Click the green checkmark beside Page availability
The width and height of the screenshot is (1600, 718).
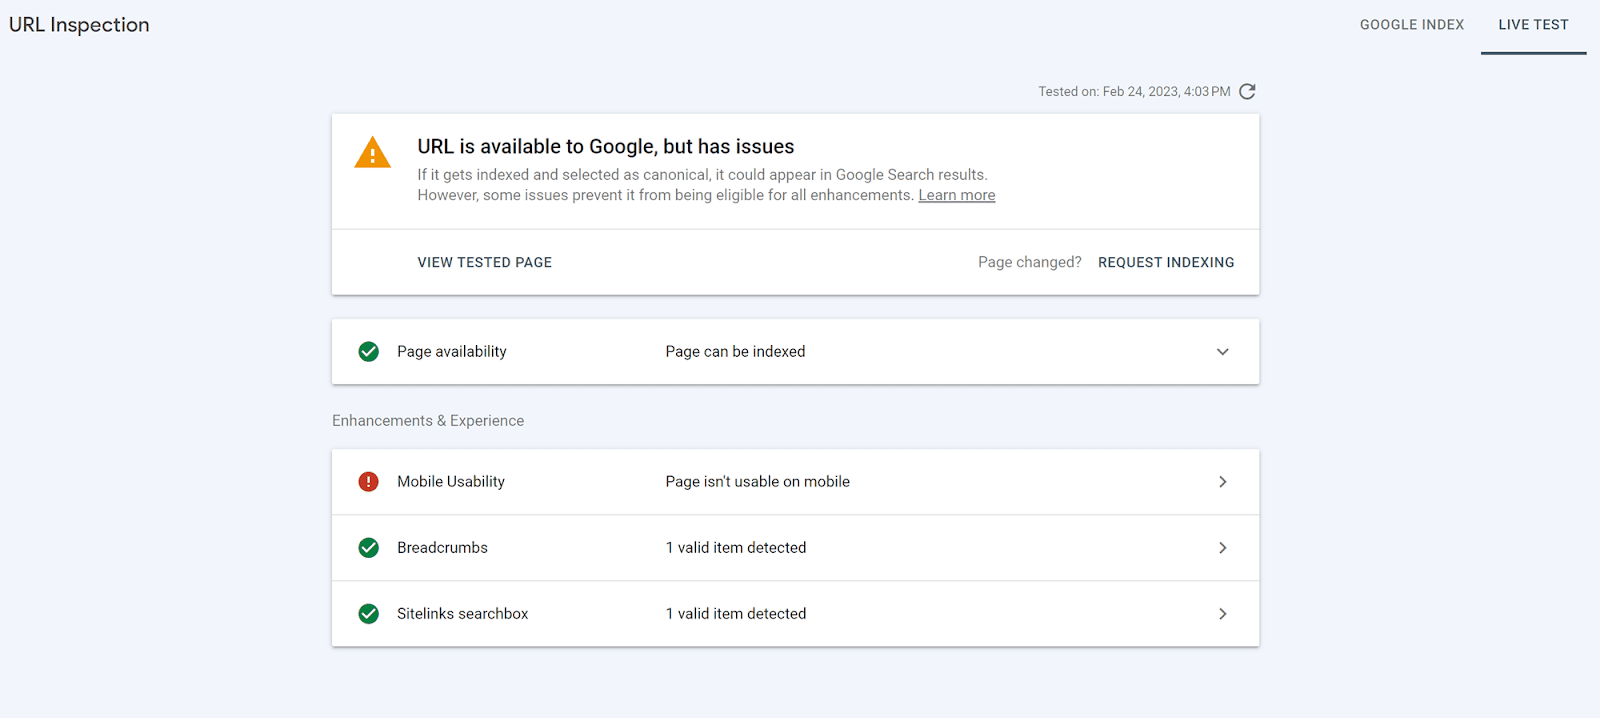tap(369, 351)
